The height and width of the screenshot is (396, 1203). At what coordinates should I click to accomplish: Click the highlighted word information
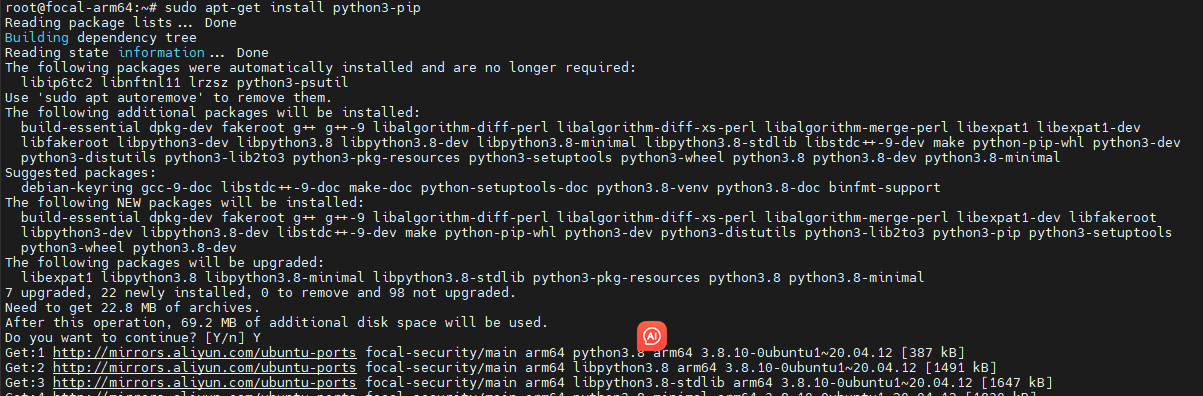tap(163, 52)
